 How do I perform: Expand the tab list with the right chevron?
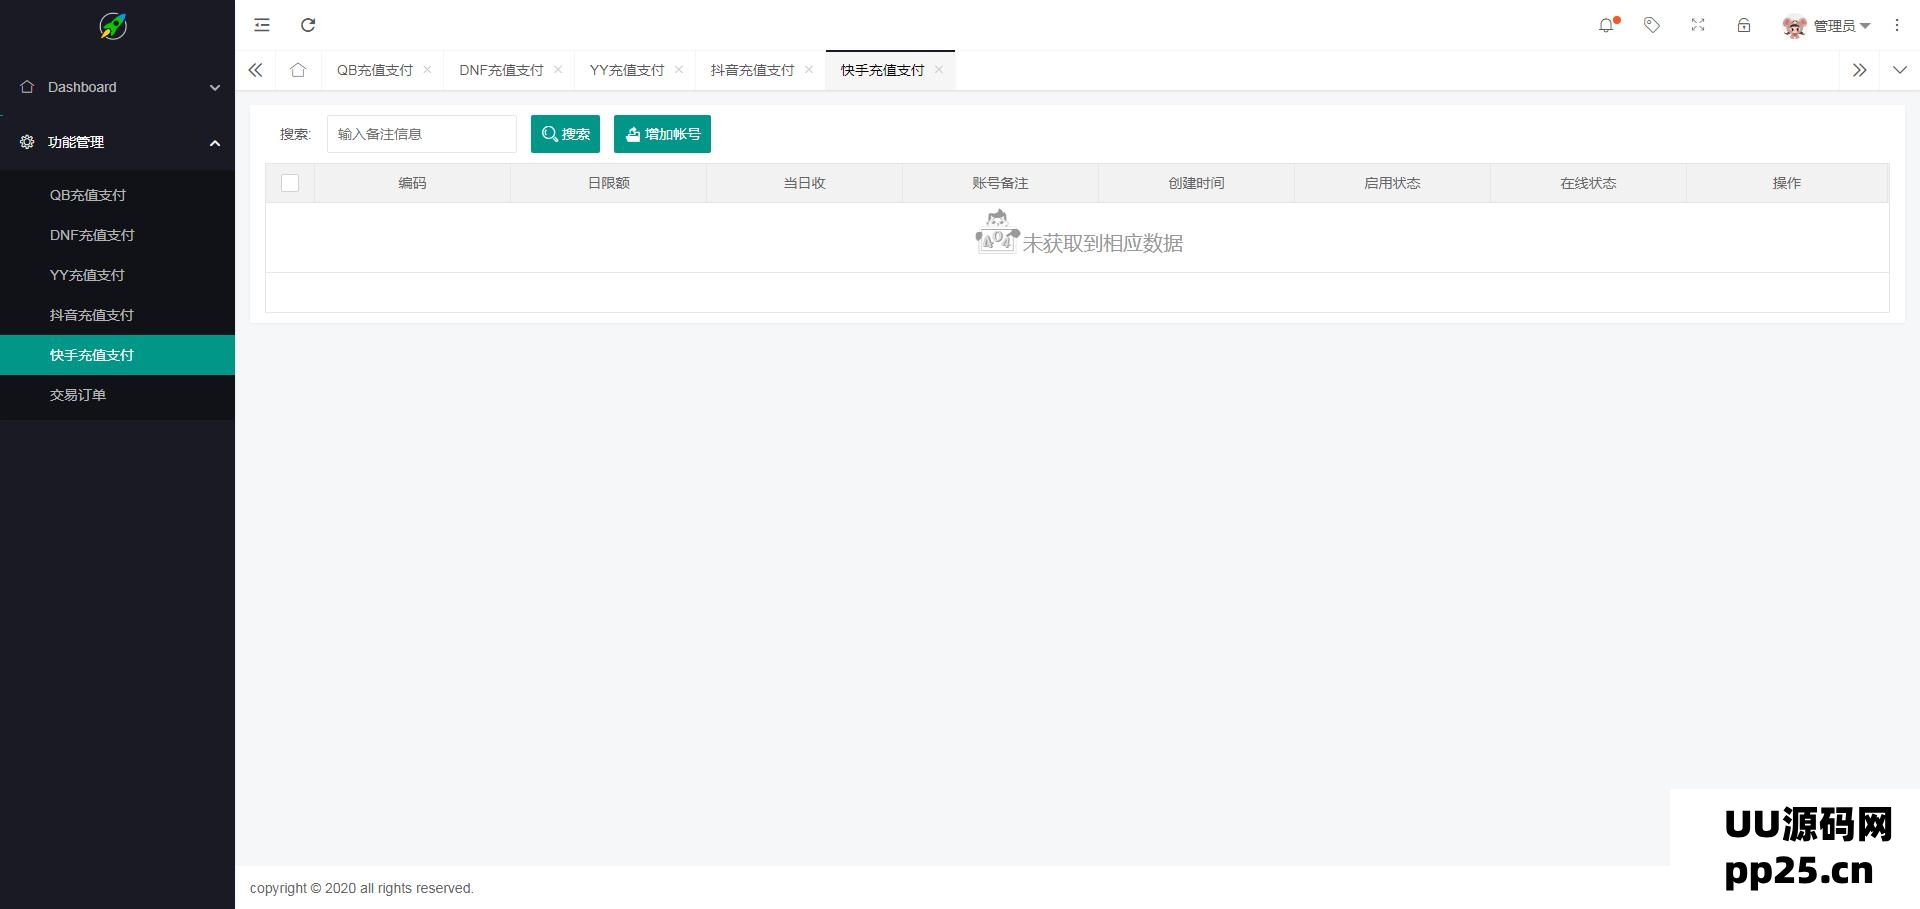(x=1859, y=70)
